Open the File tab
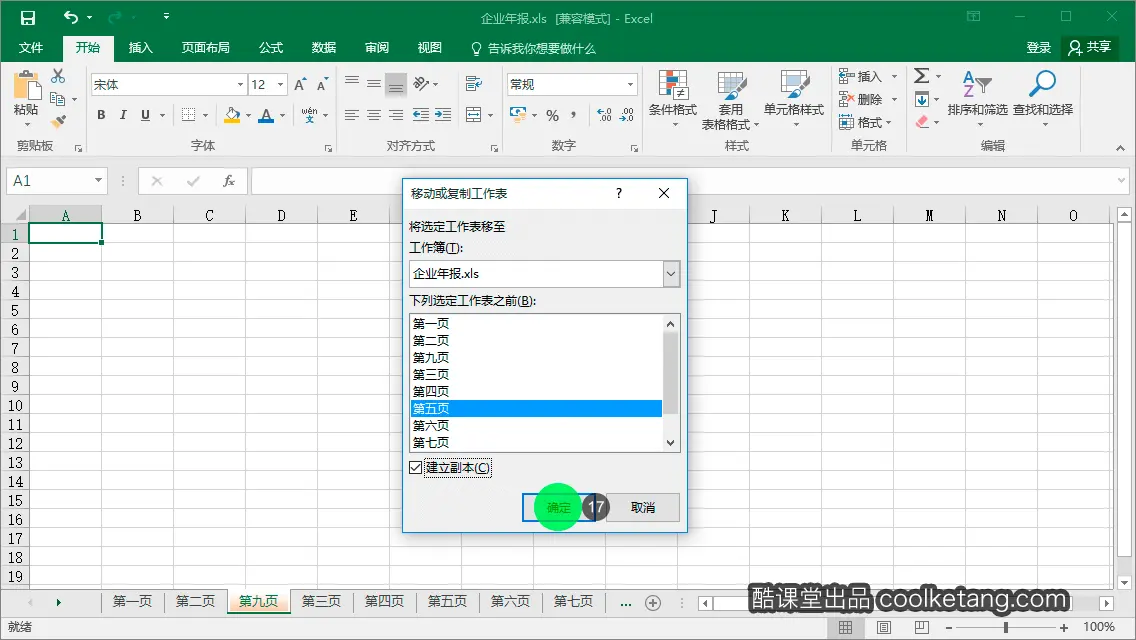 [x=30, y=48]
